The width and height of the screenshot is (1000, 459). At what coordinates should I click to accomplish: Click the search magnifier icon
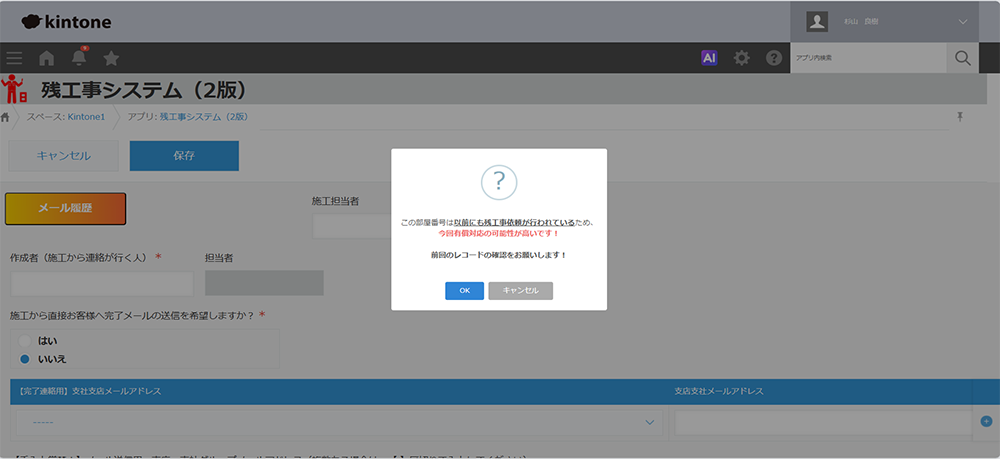962,58
